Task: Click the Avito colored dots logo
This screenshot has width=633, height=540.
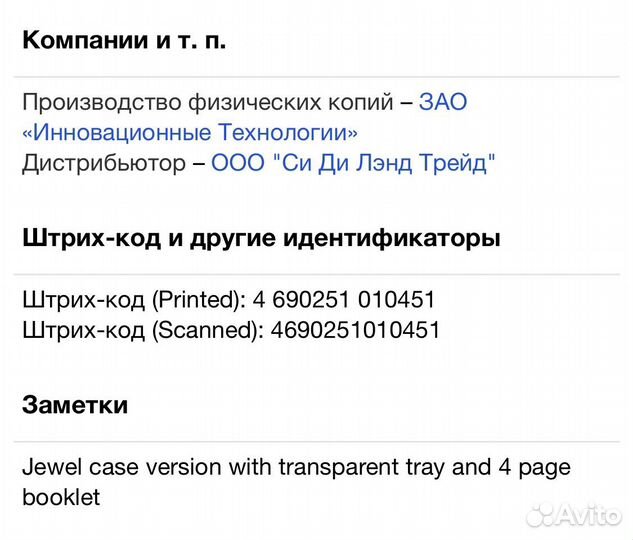Action: 541,515
